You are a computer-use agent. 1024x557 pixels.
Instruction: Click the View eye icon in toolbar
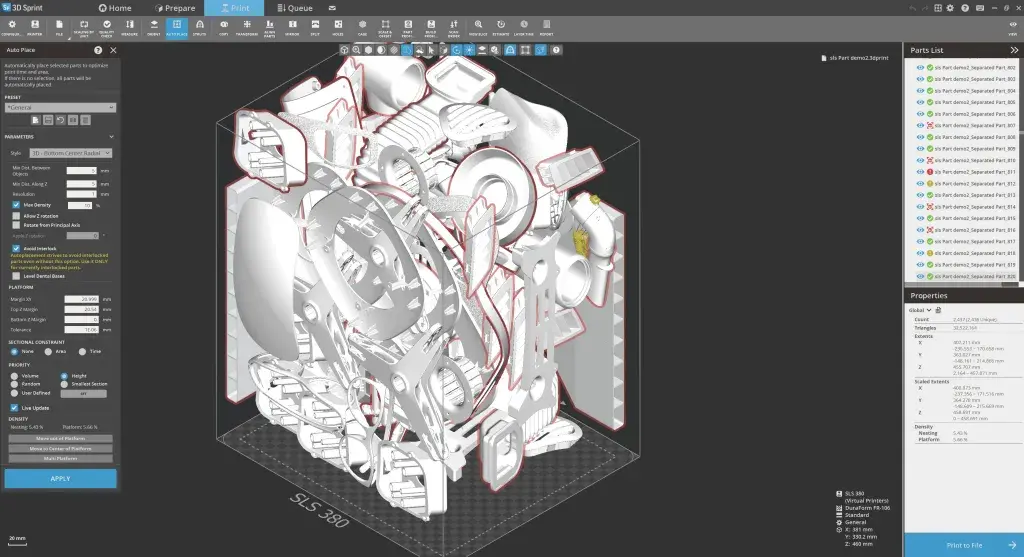click(x=1013, y=27)
